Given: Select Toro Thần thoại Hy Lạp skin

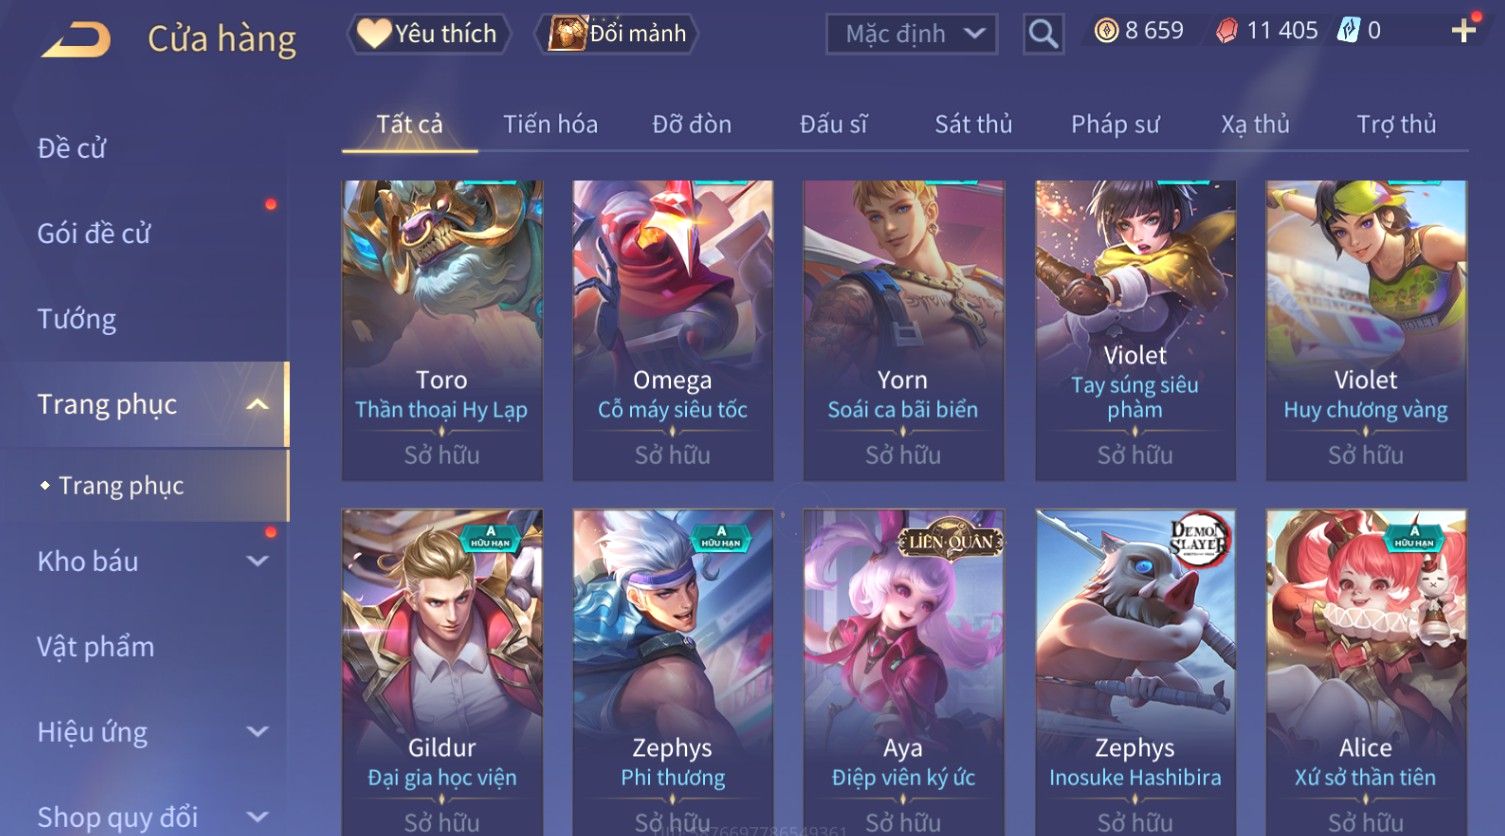Looking at the screenshot, I should pos(442,330).
